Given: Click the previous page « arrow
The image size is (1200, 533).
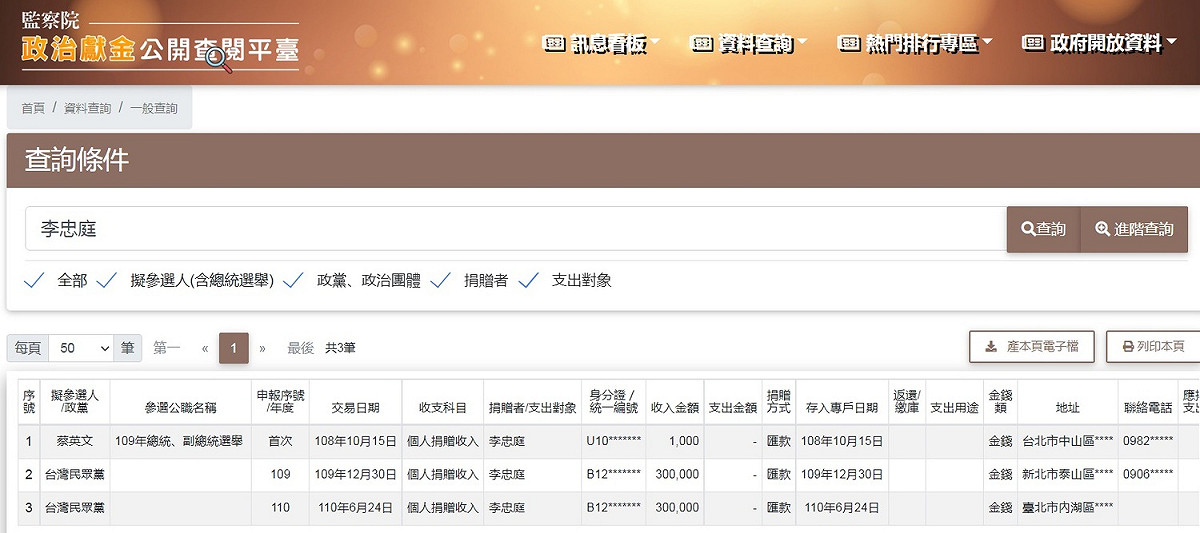Looking at the screenshot, I should (x=205, y=348).
